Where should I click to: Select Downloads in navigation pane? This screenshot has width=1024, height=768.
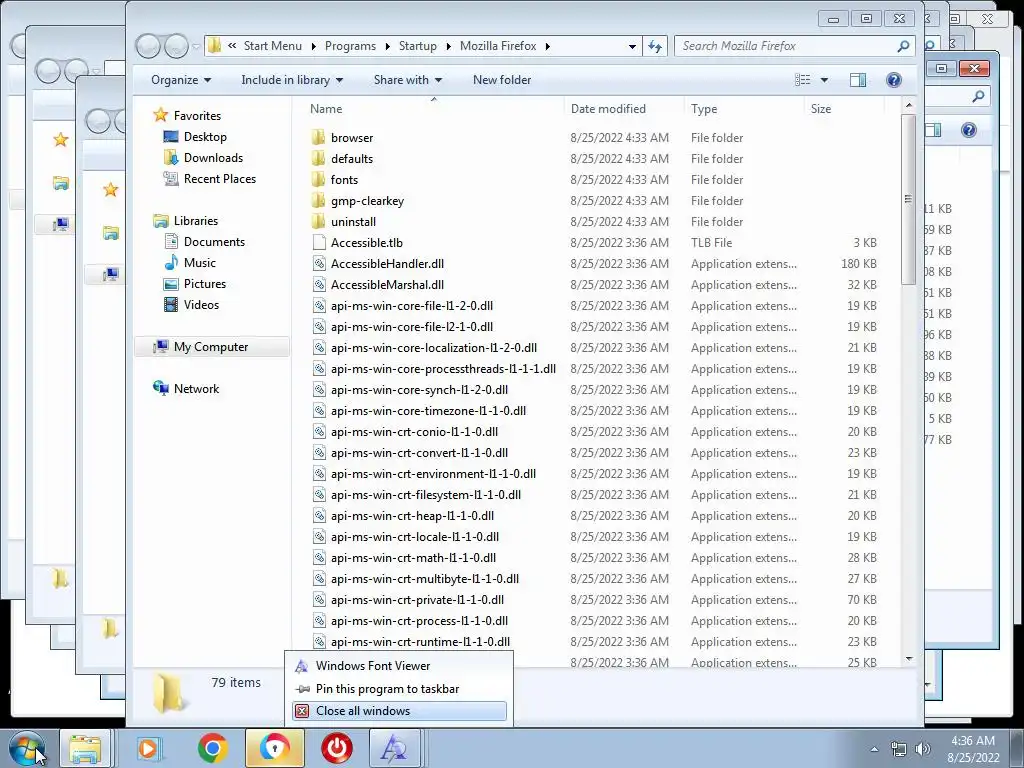point(213,157)
